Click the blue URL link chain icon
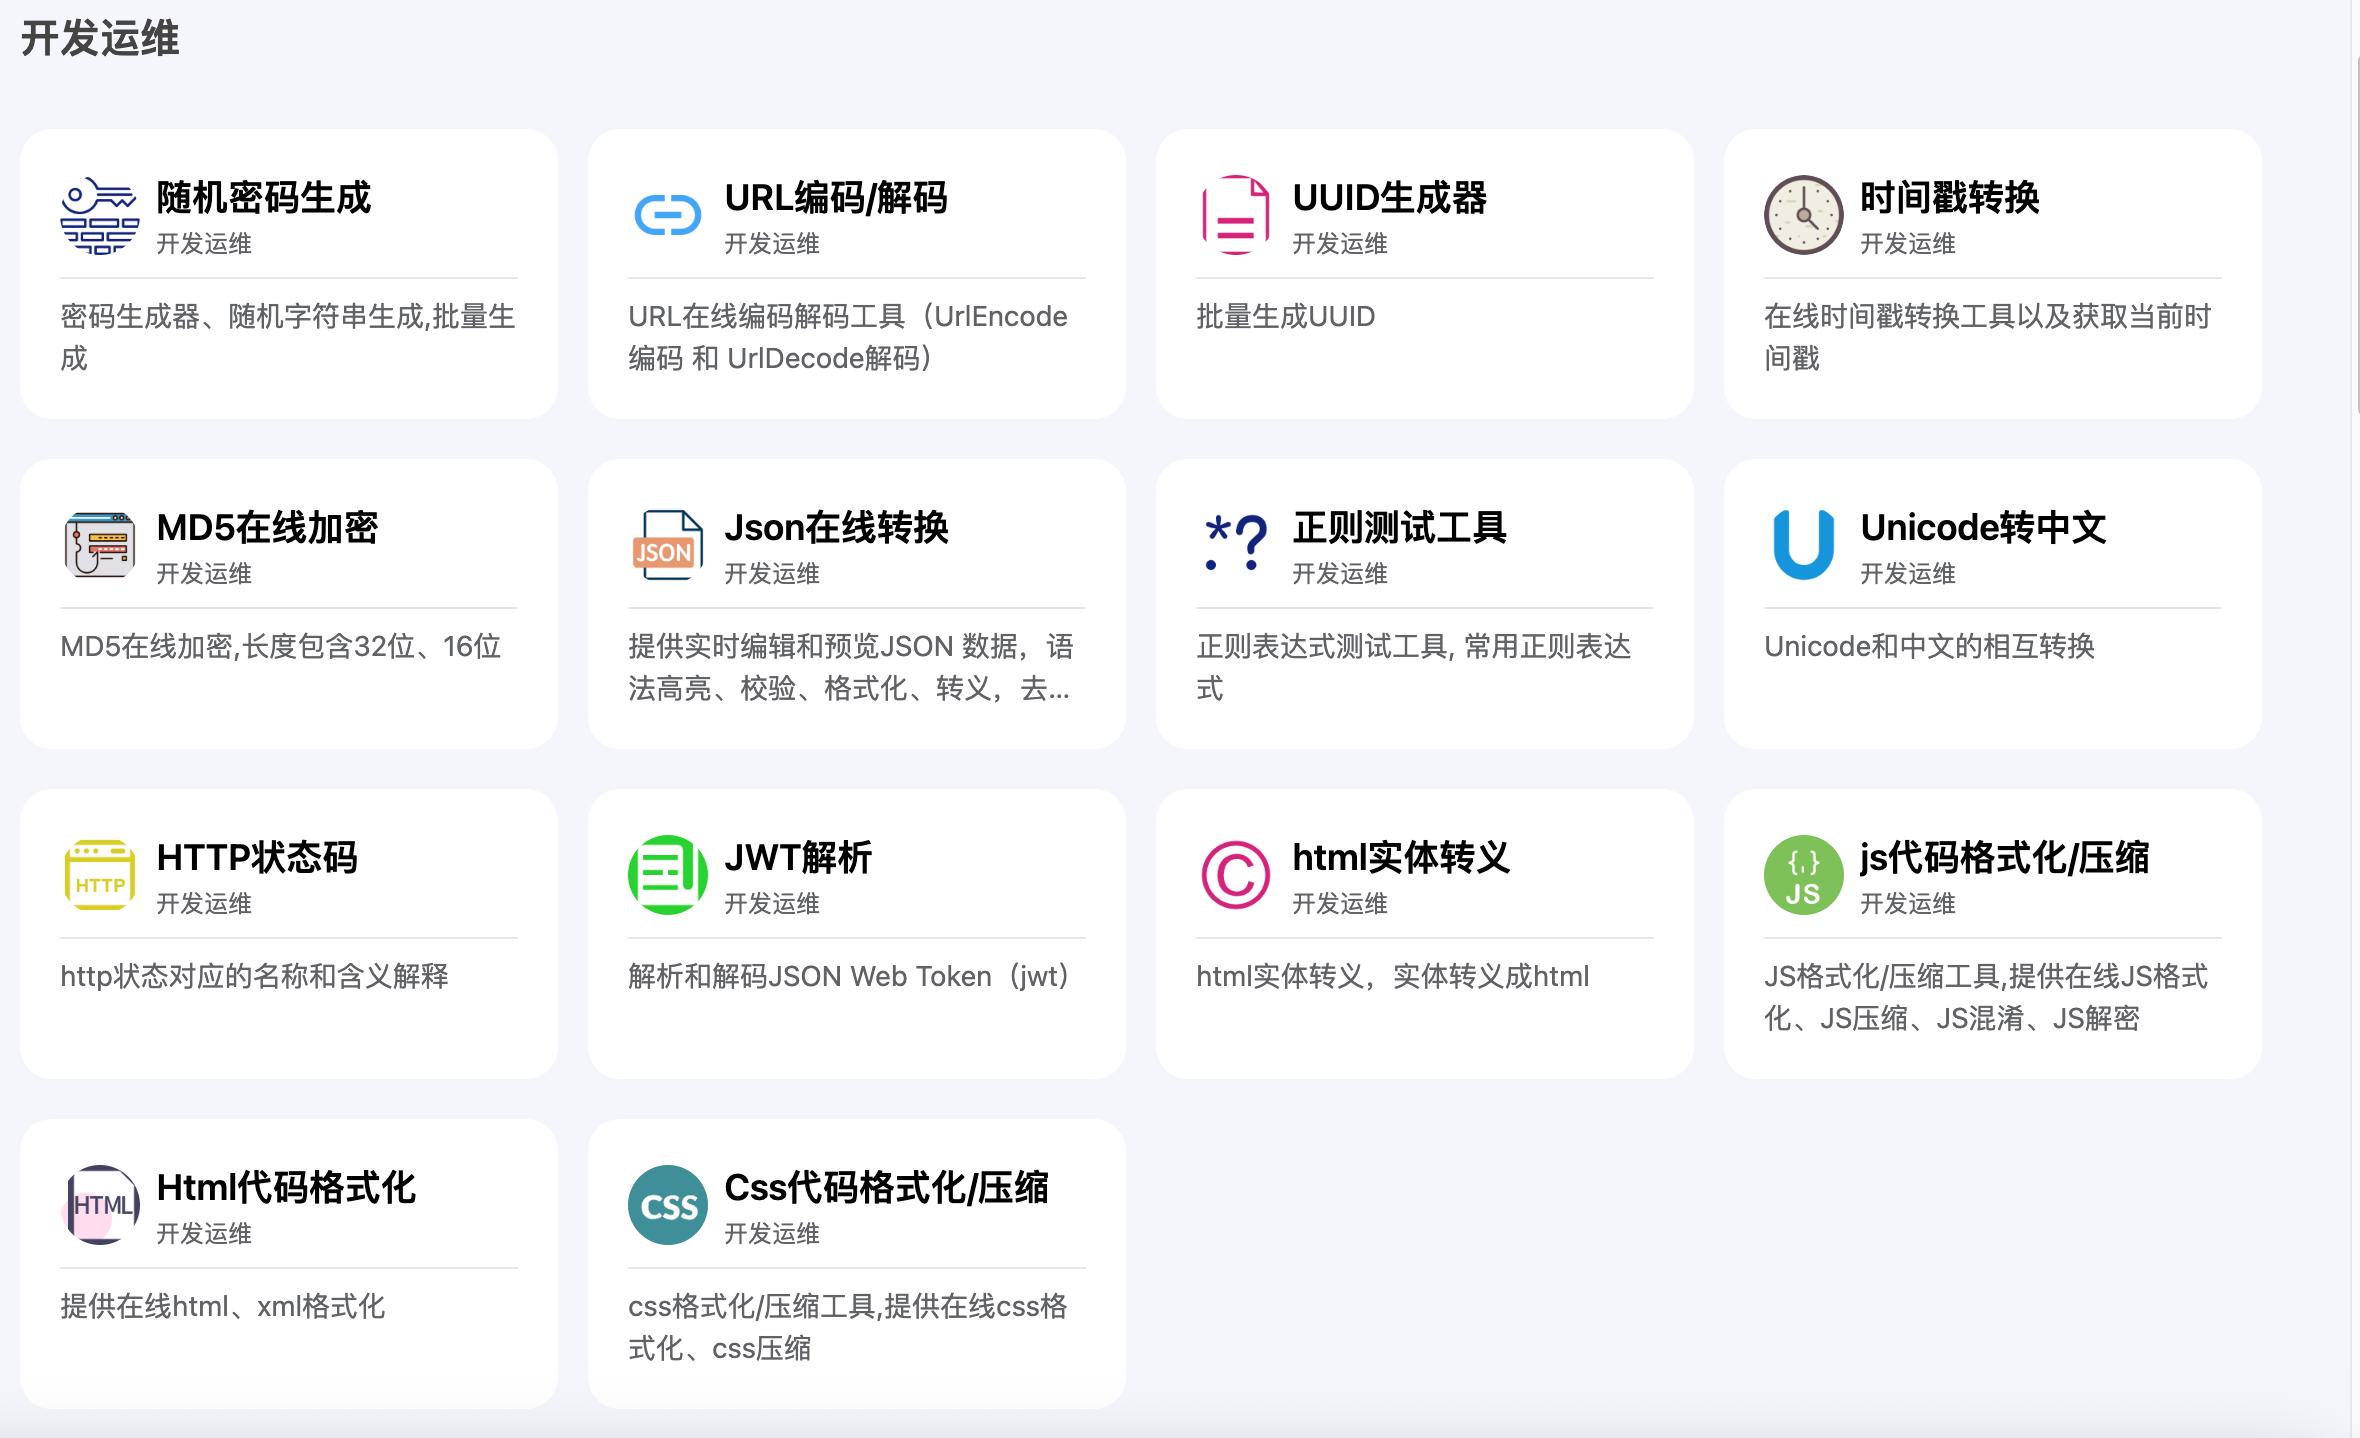 pos(667,215)
